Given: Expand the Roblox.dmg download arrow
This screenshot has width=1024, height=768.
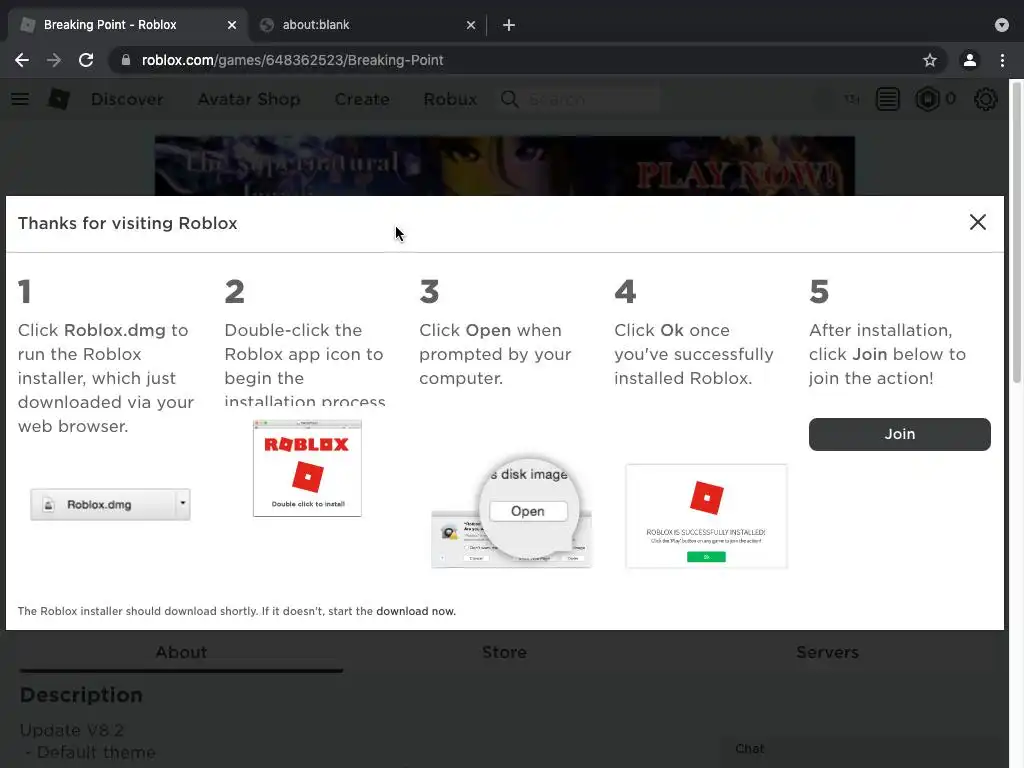Looking at the screenshot, I should (183, 504).
